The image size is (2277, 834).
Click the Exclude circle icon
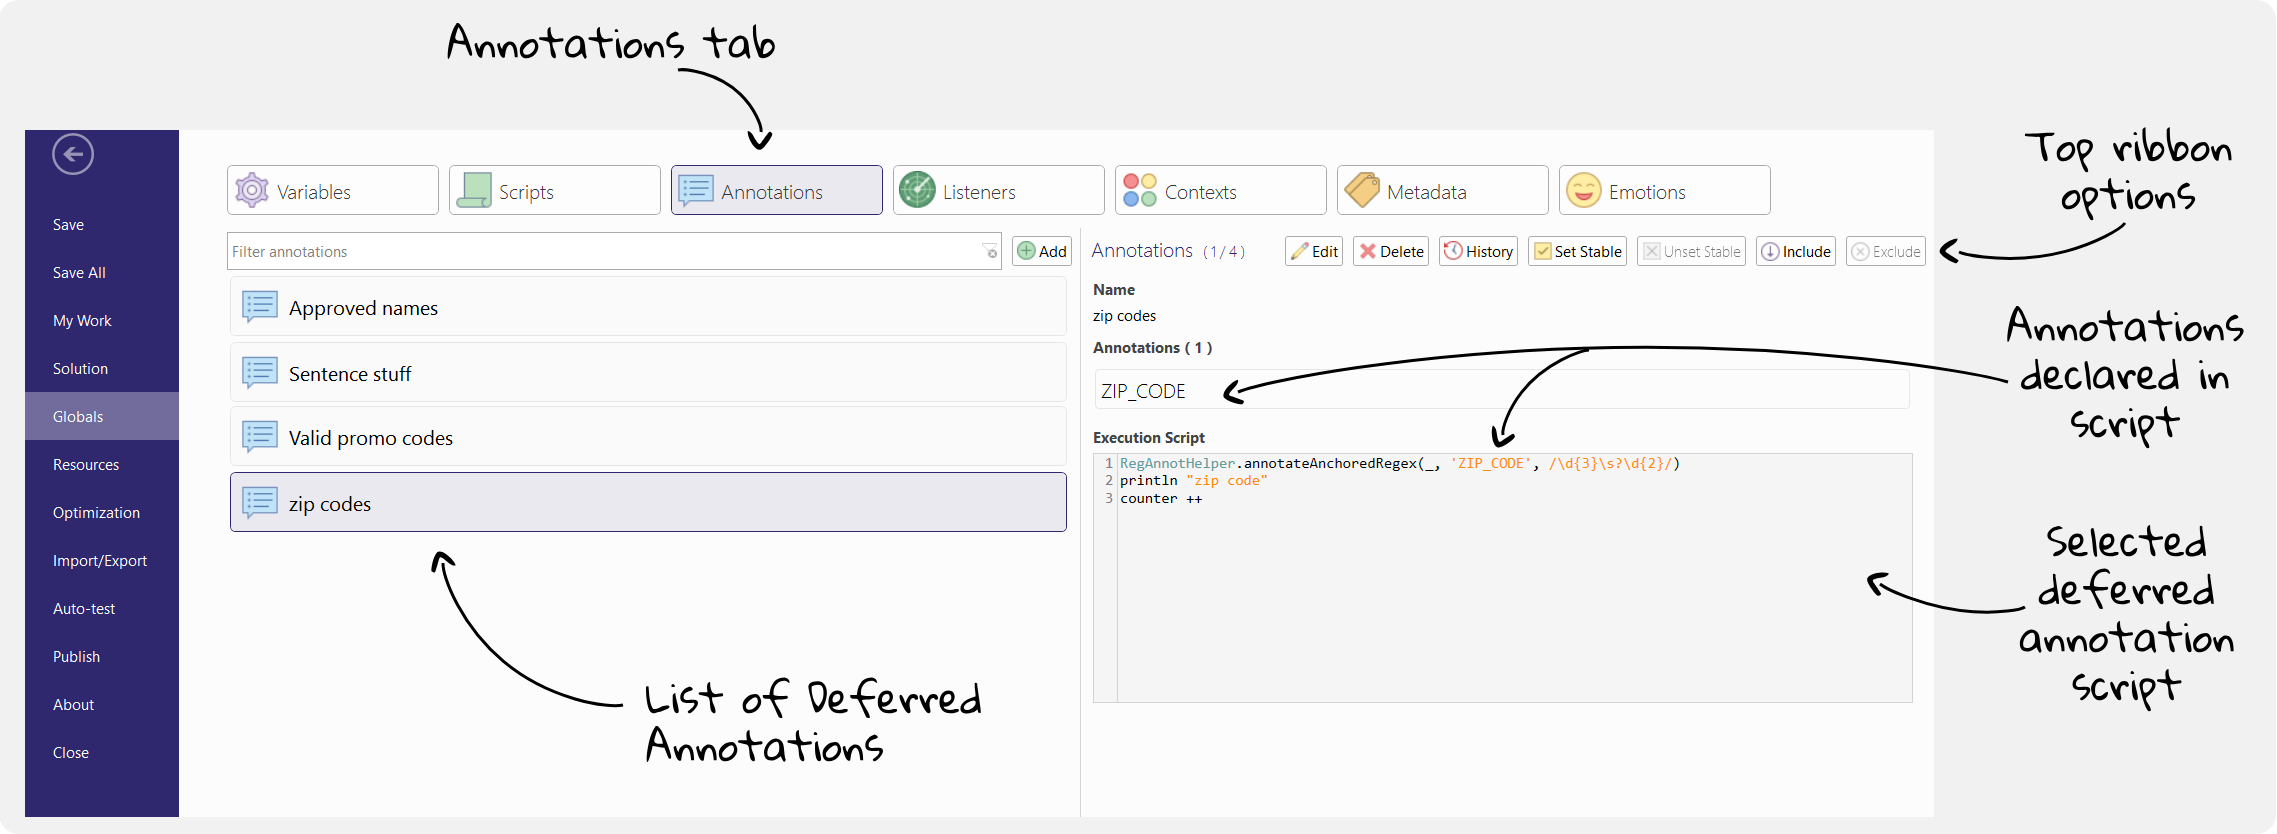pyautogui.click(x=1860, y=251)
